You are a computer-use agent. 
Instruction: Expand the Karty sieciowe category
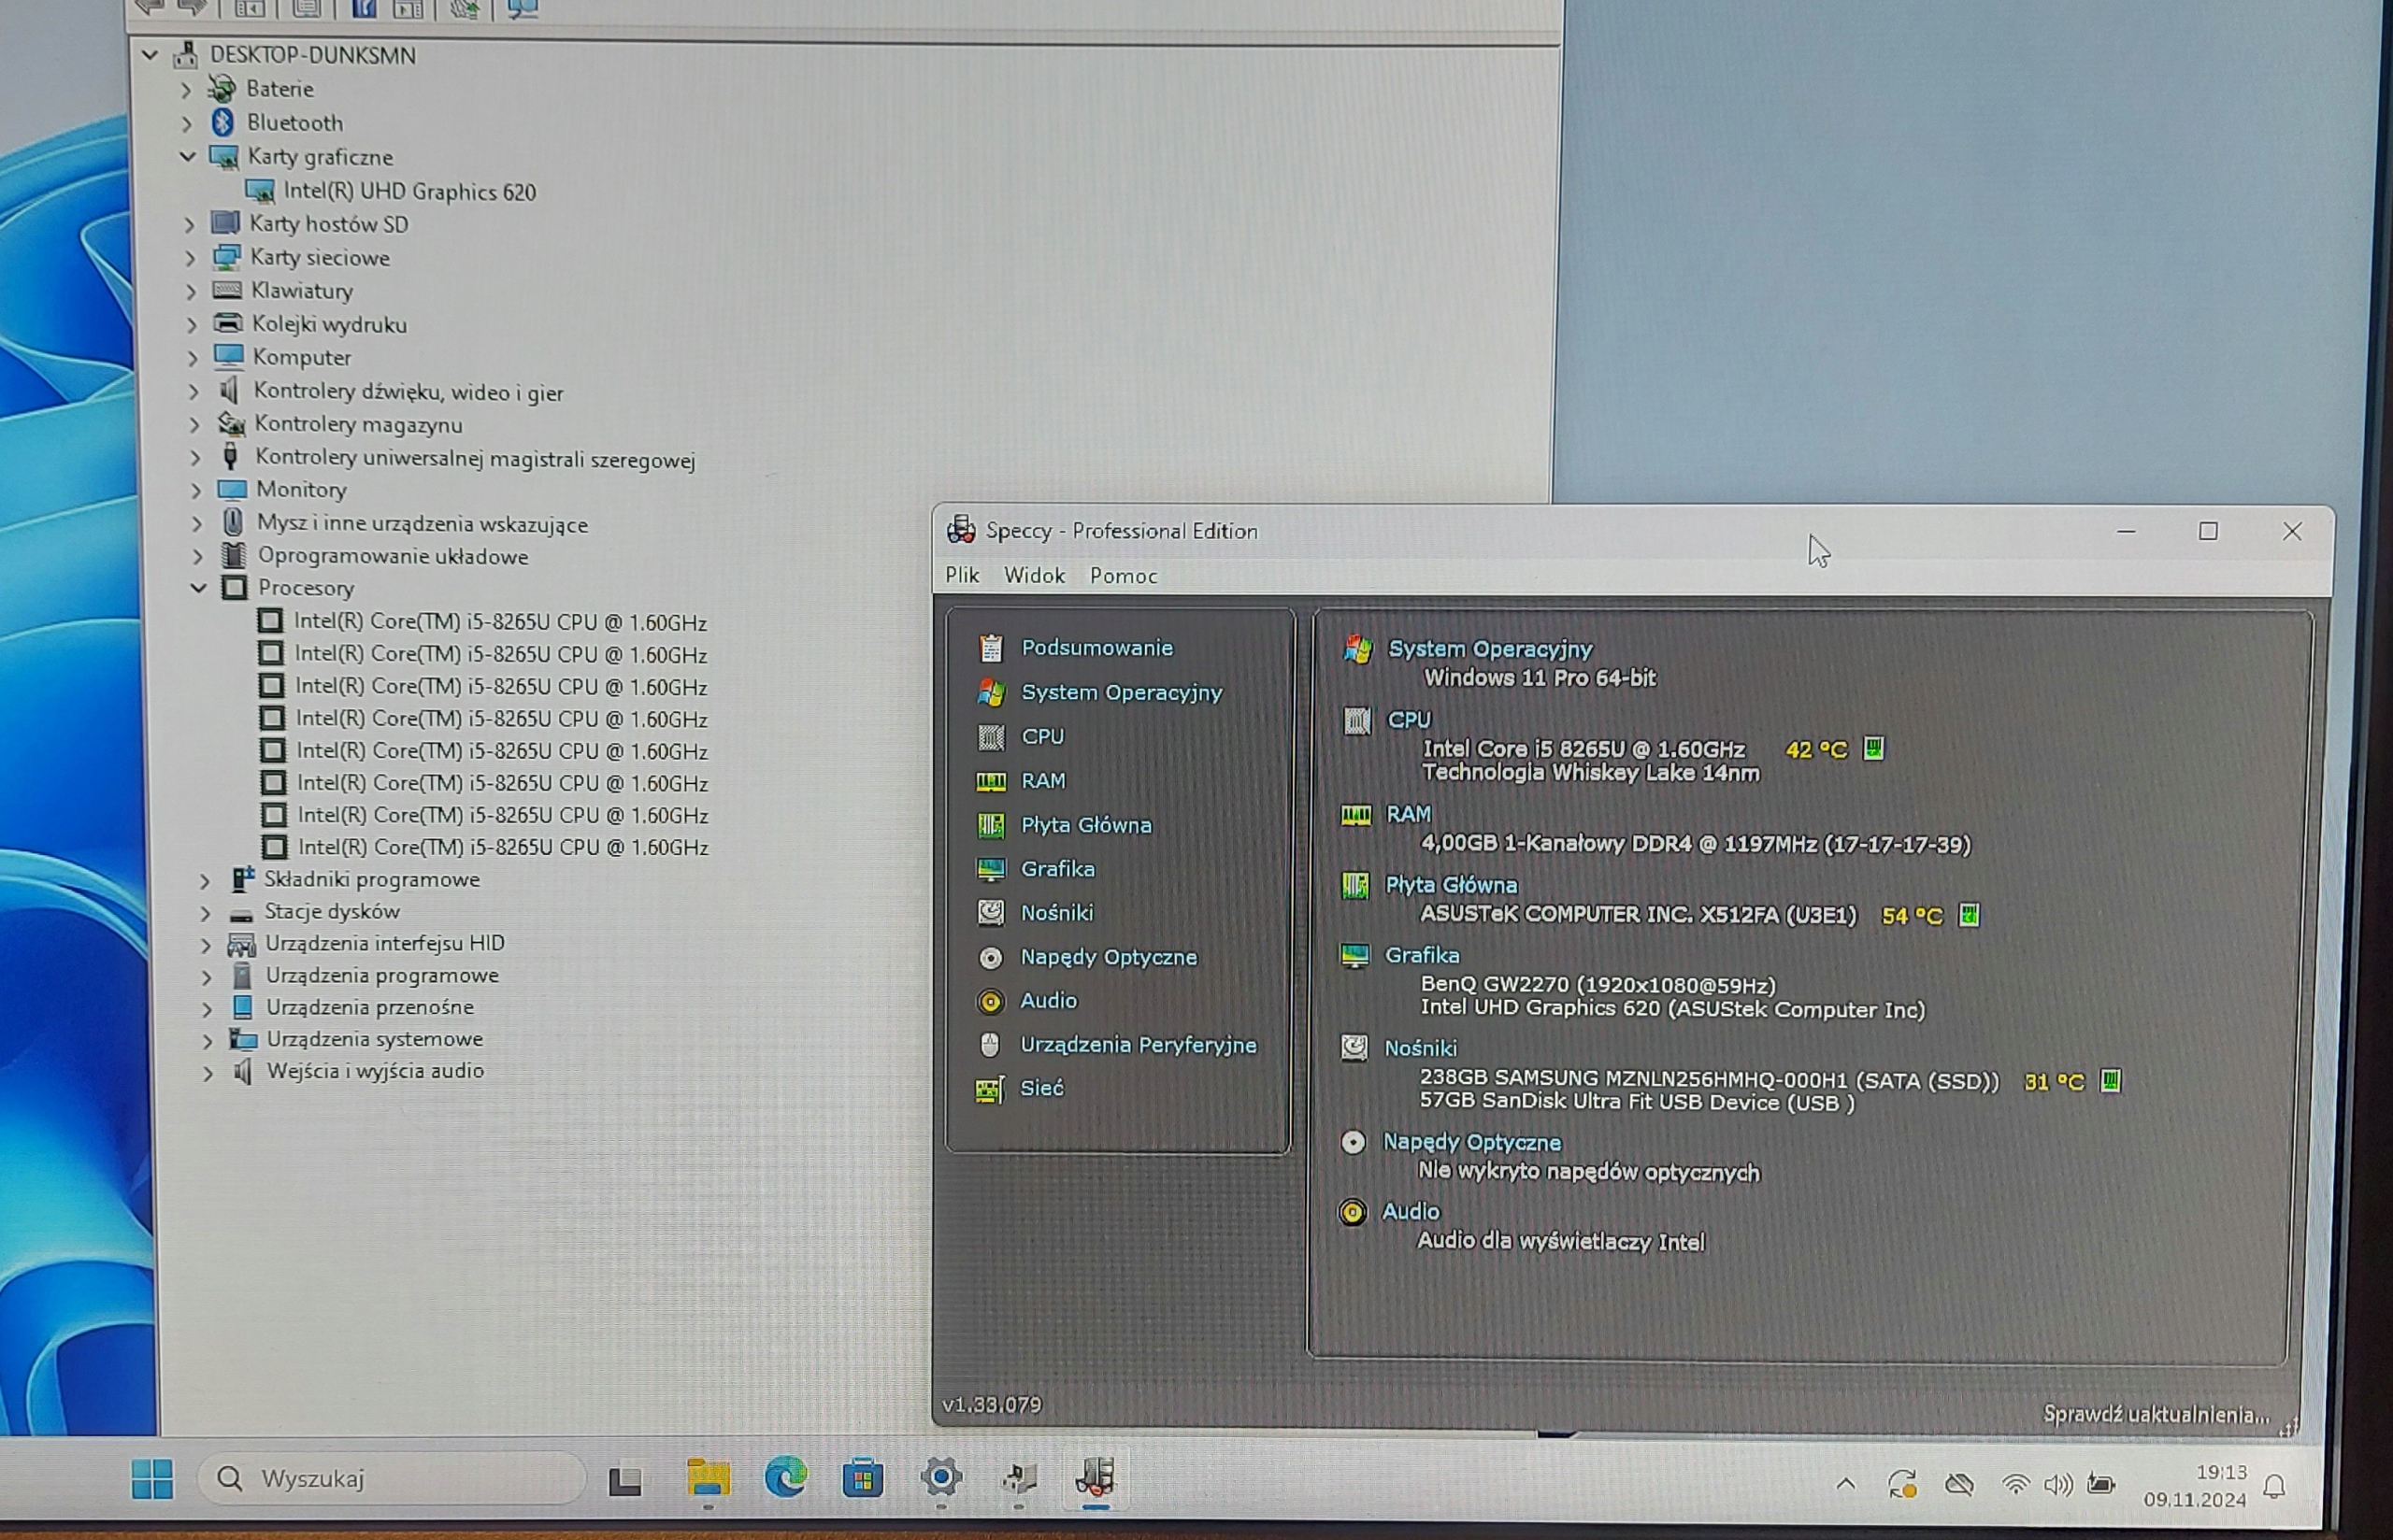(x=190, y=258)
